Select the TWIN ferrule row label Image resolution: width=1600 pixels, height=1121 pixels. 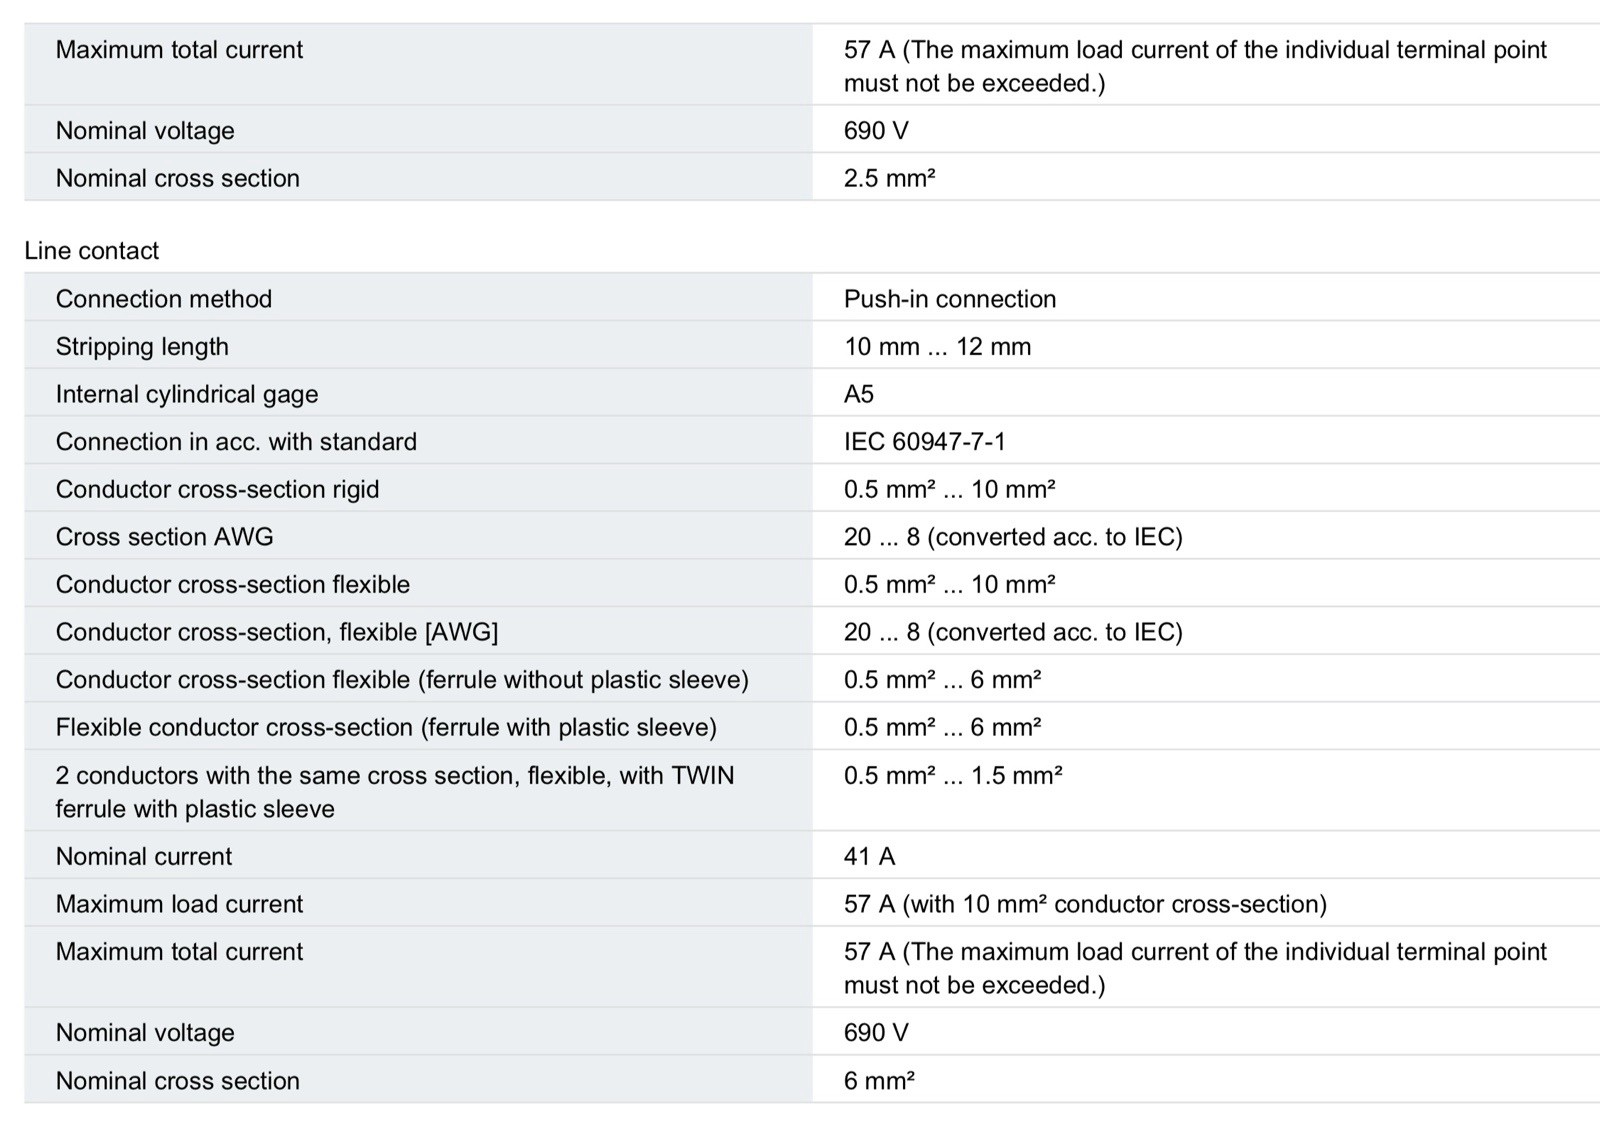(395, 792)
